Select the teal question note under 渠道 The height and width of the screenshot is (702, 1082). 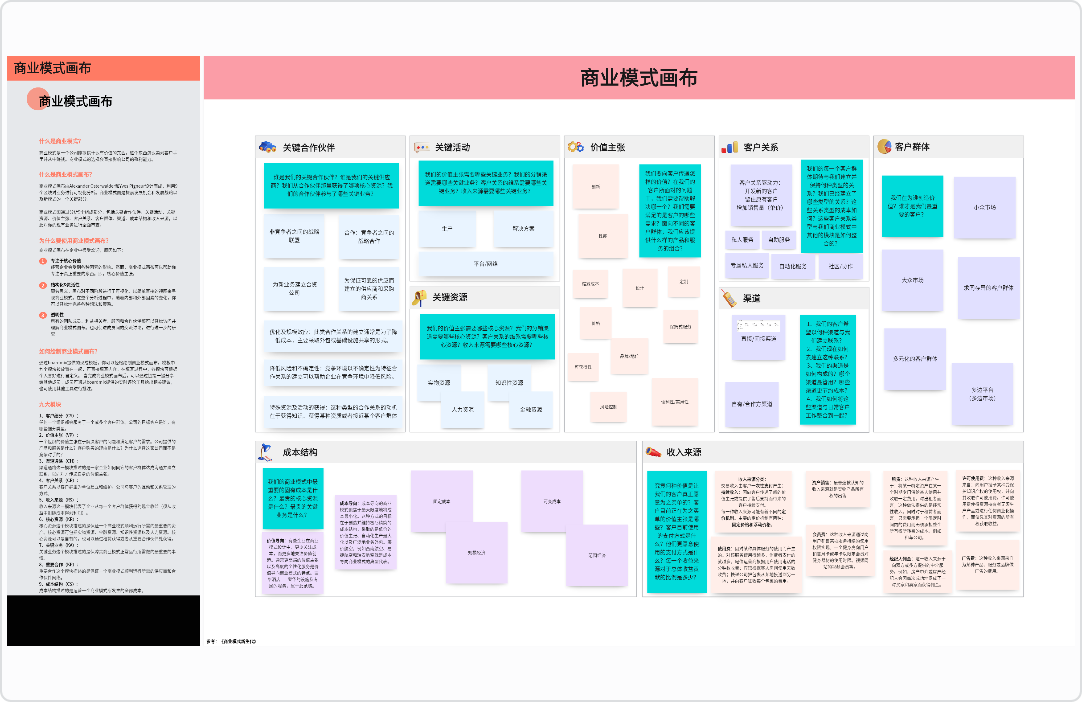[827, 369]
